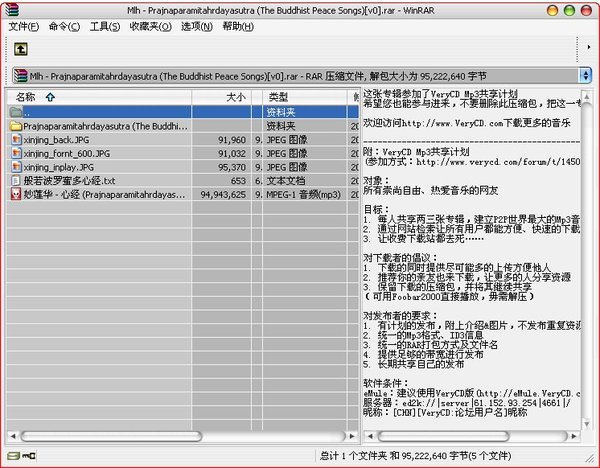Click folder icon of Prajnaparamitahrdayasutra row
Viewport: 600px width, 468px height.
pyautogui.click(x=16, y=126)
